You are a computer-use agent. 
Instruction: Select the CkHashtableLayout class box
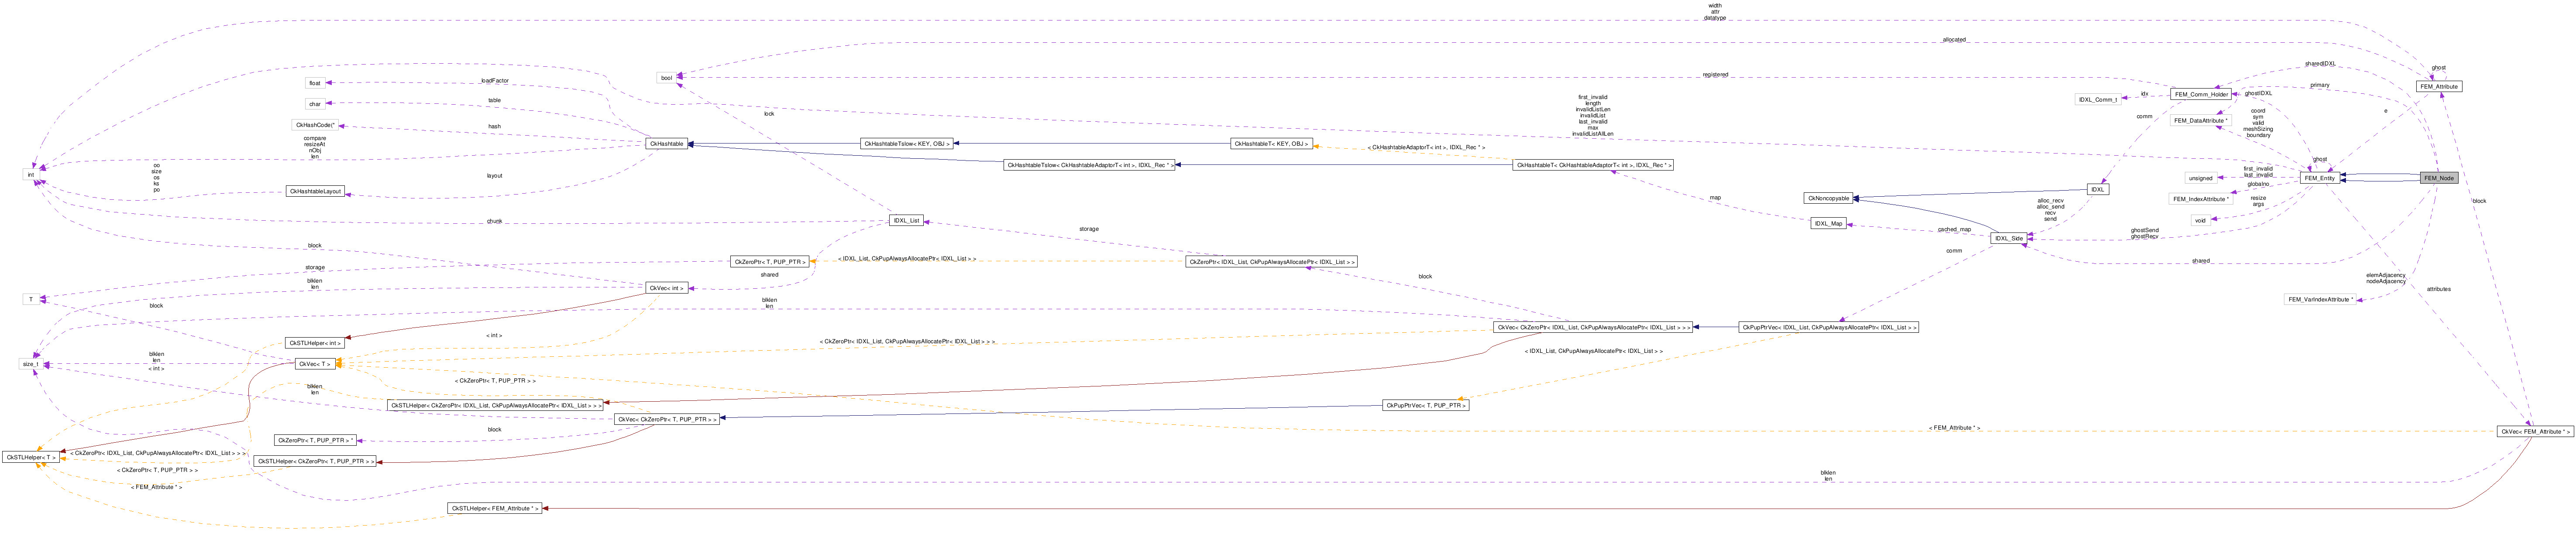pos(315,191)
